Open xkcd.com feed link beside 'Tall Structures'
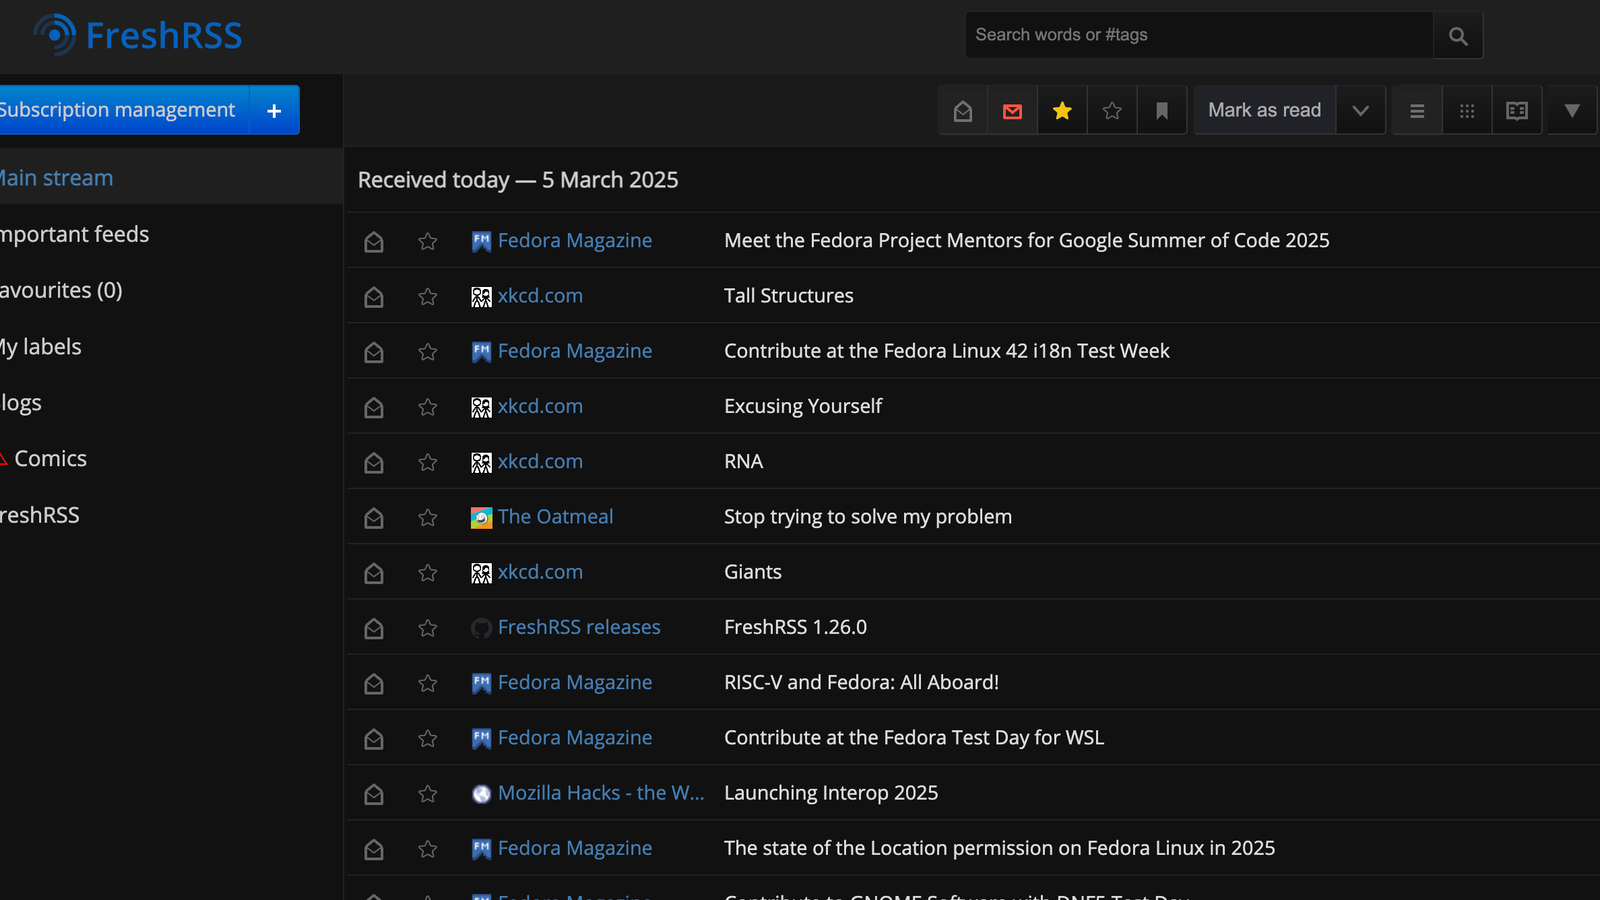This screenshot has width=1600, height=900. pos(527,296)
